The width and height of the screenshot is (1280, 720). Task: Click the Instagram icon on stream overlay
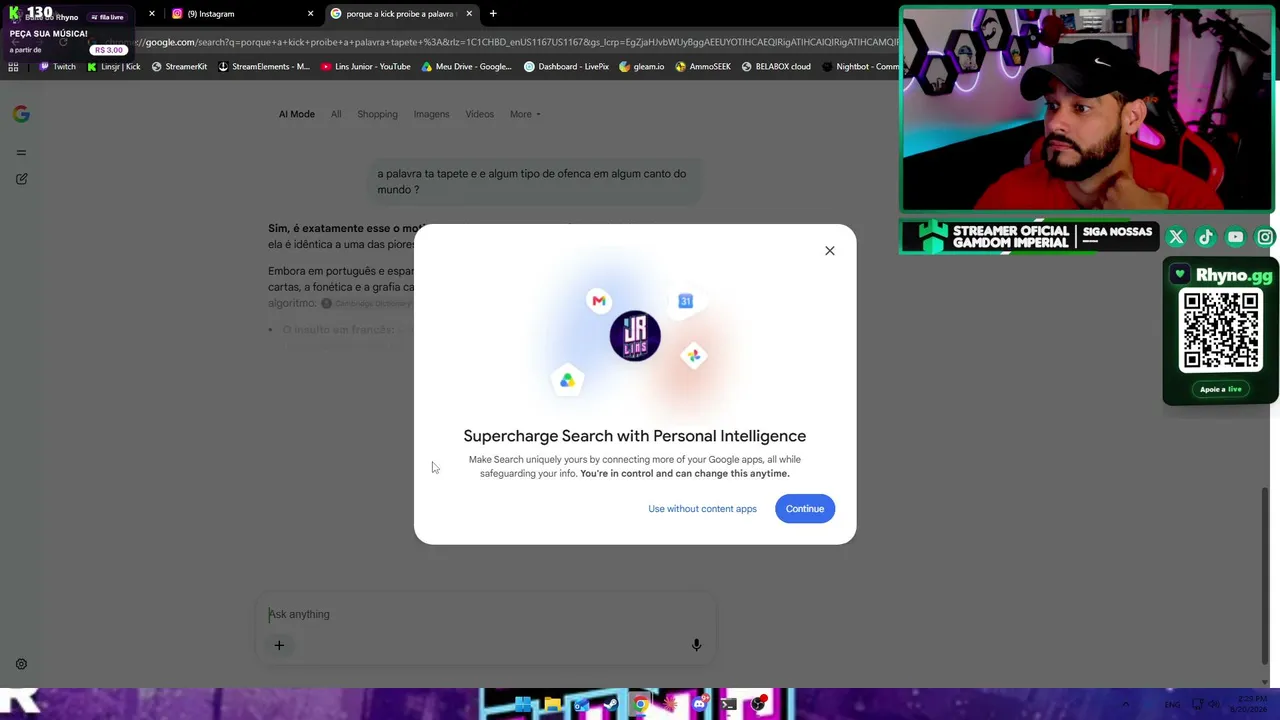pos(1265,237)
